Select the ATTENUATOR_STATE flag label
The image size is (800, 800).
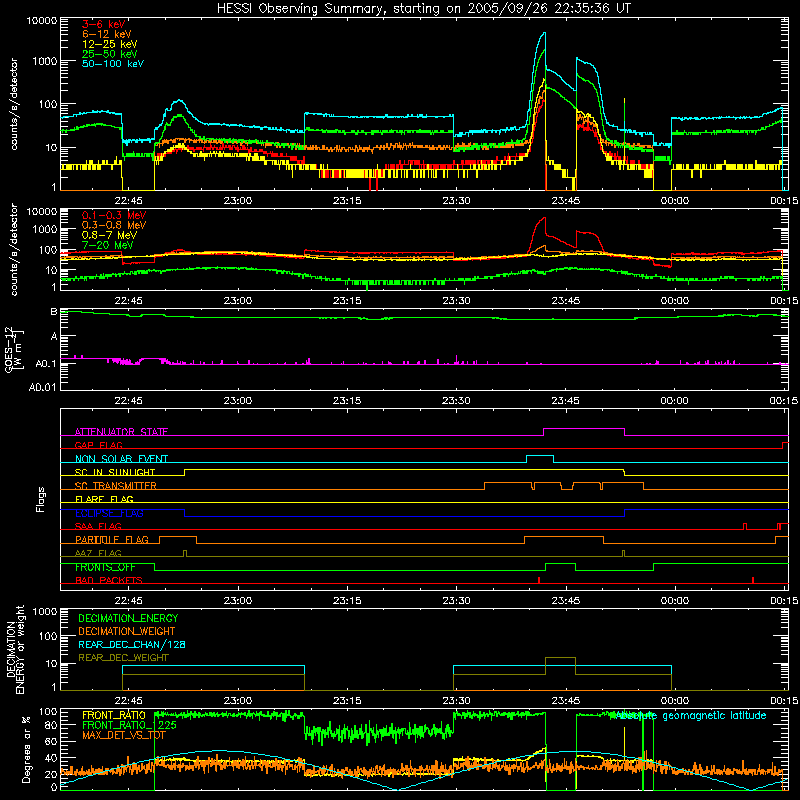click(121, 432)
